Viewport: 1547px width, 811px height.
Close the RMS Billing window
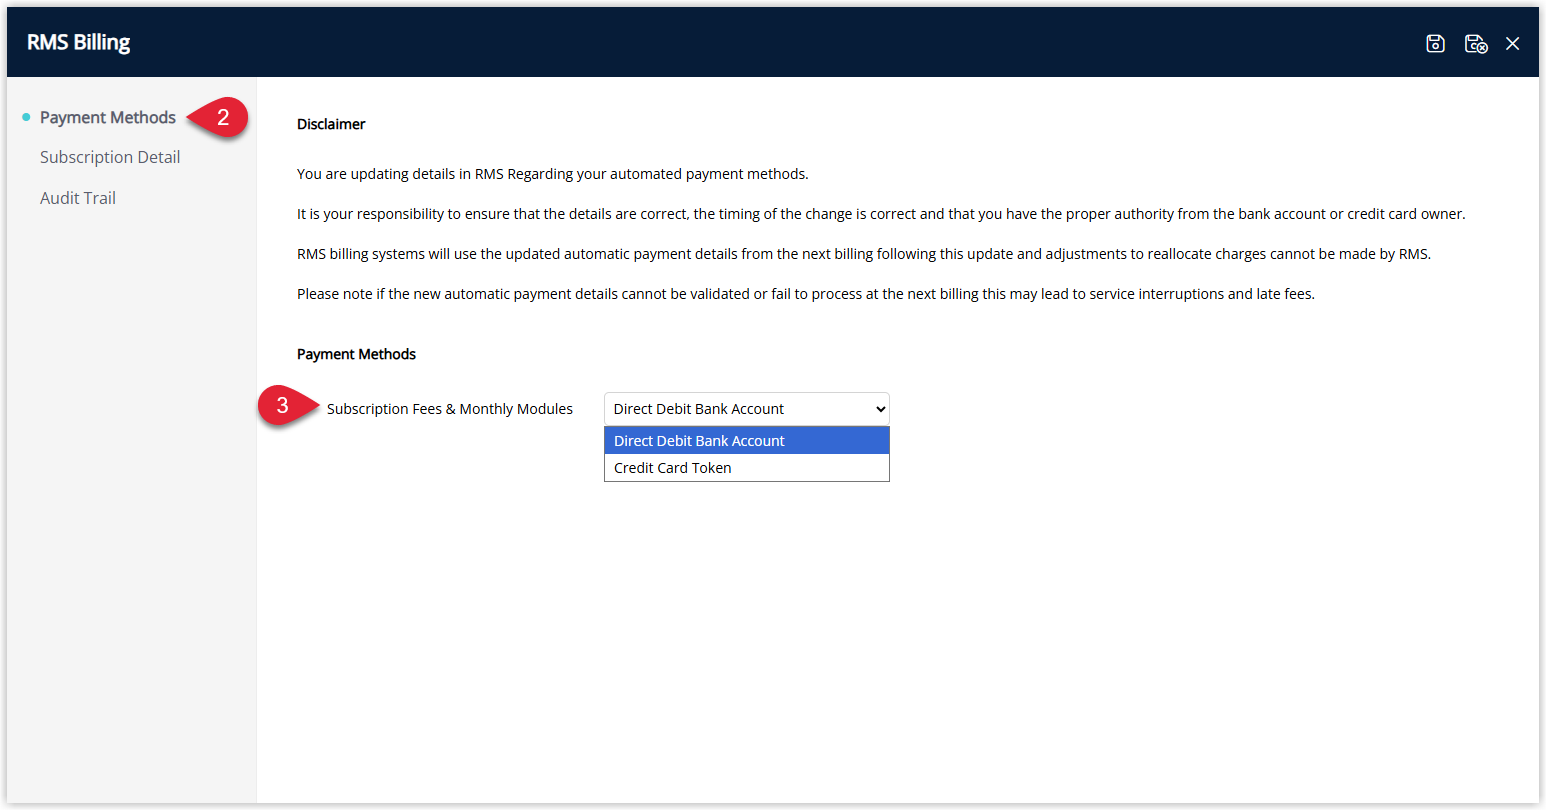1512,43
